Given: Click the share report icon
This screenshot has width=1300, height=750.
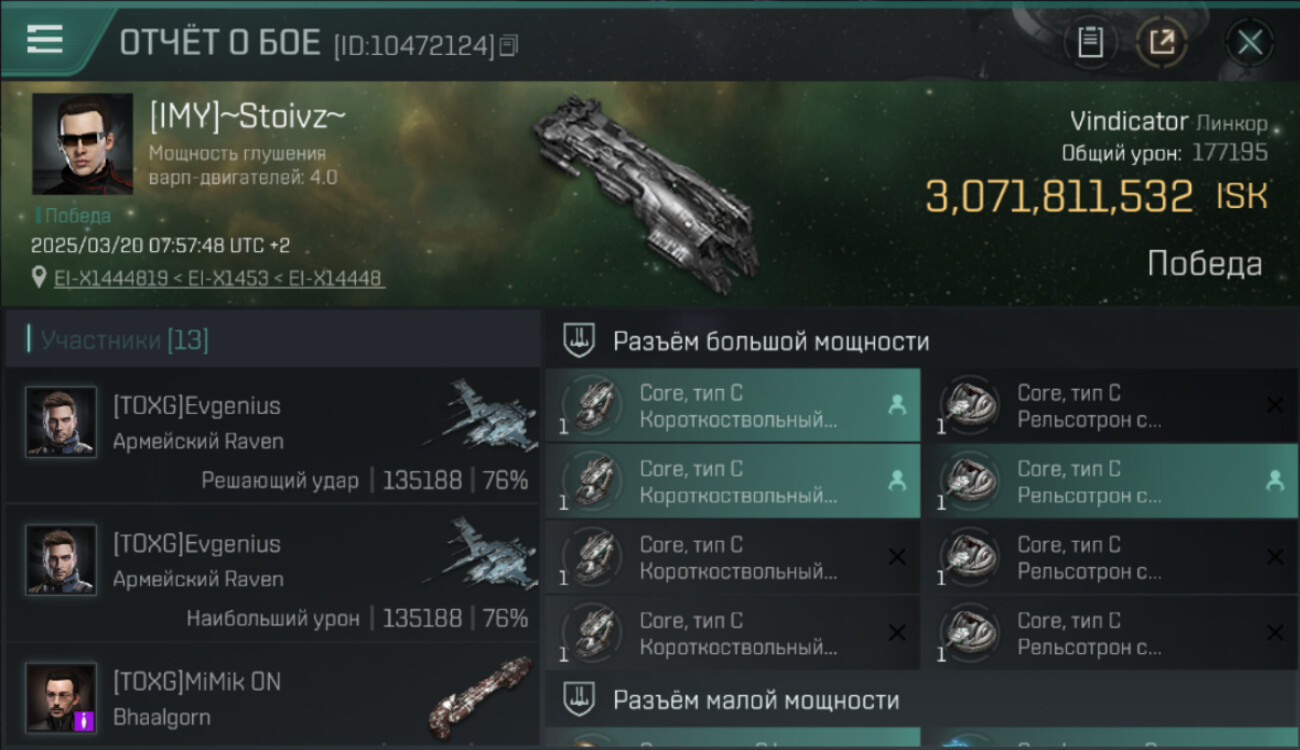Looking at the screenshot, I should click(1161, 42).
